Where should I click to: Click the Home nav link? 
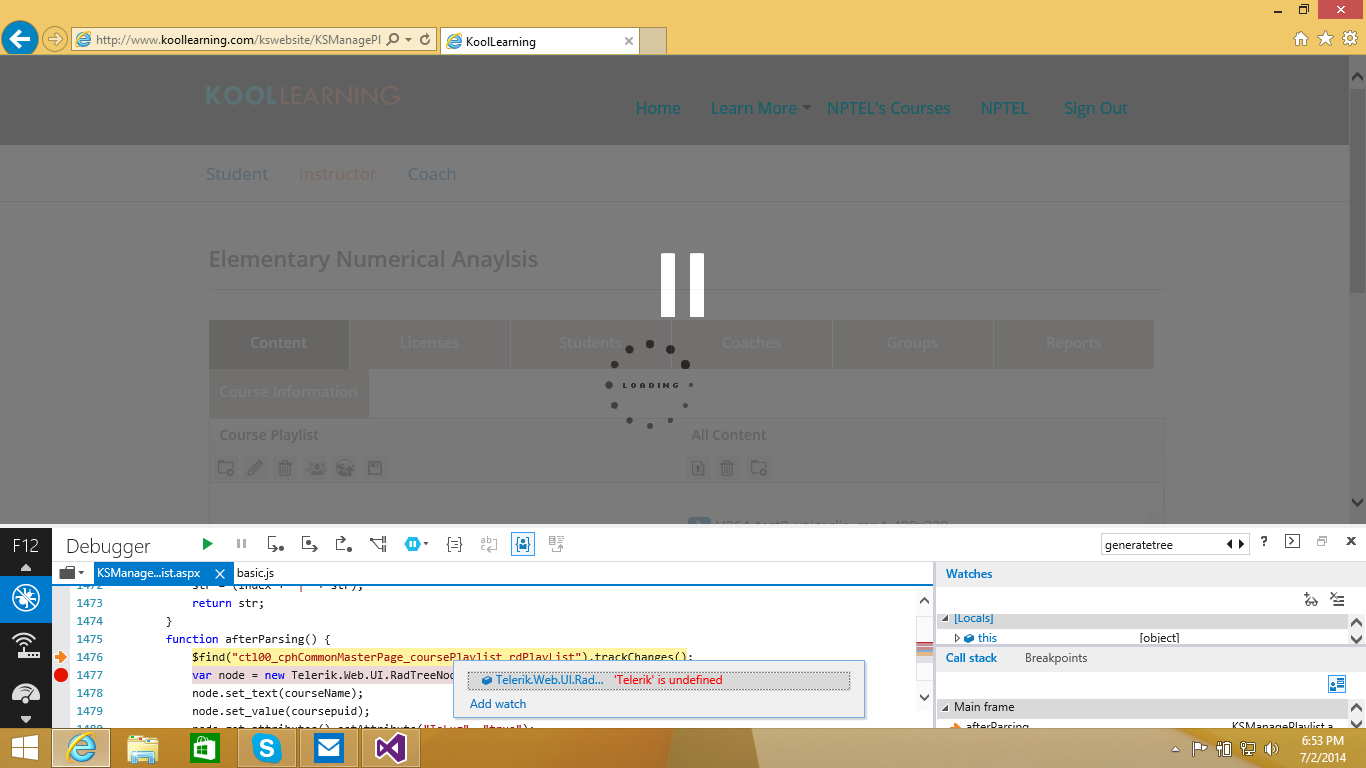(658, 108)
